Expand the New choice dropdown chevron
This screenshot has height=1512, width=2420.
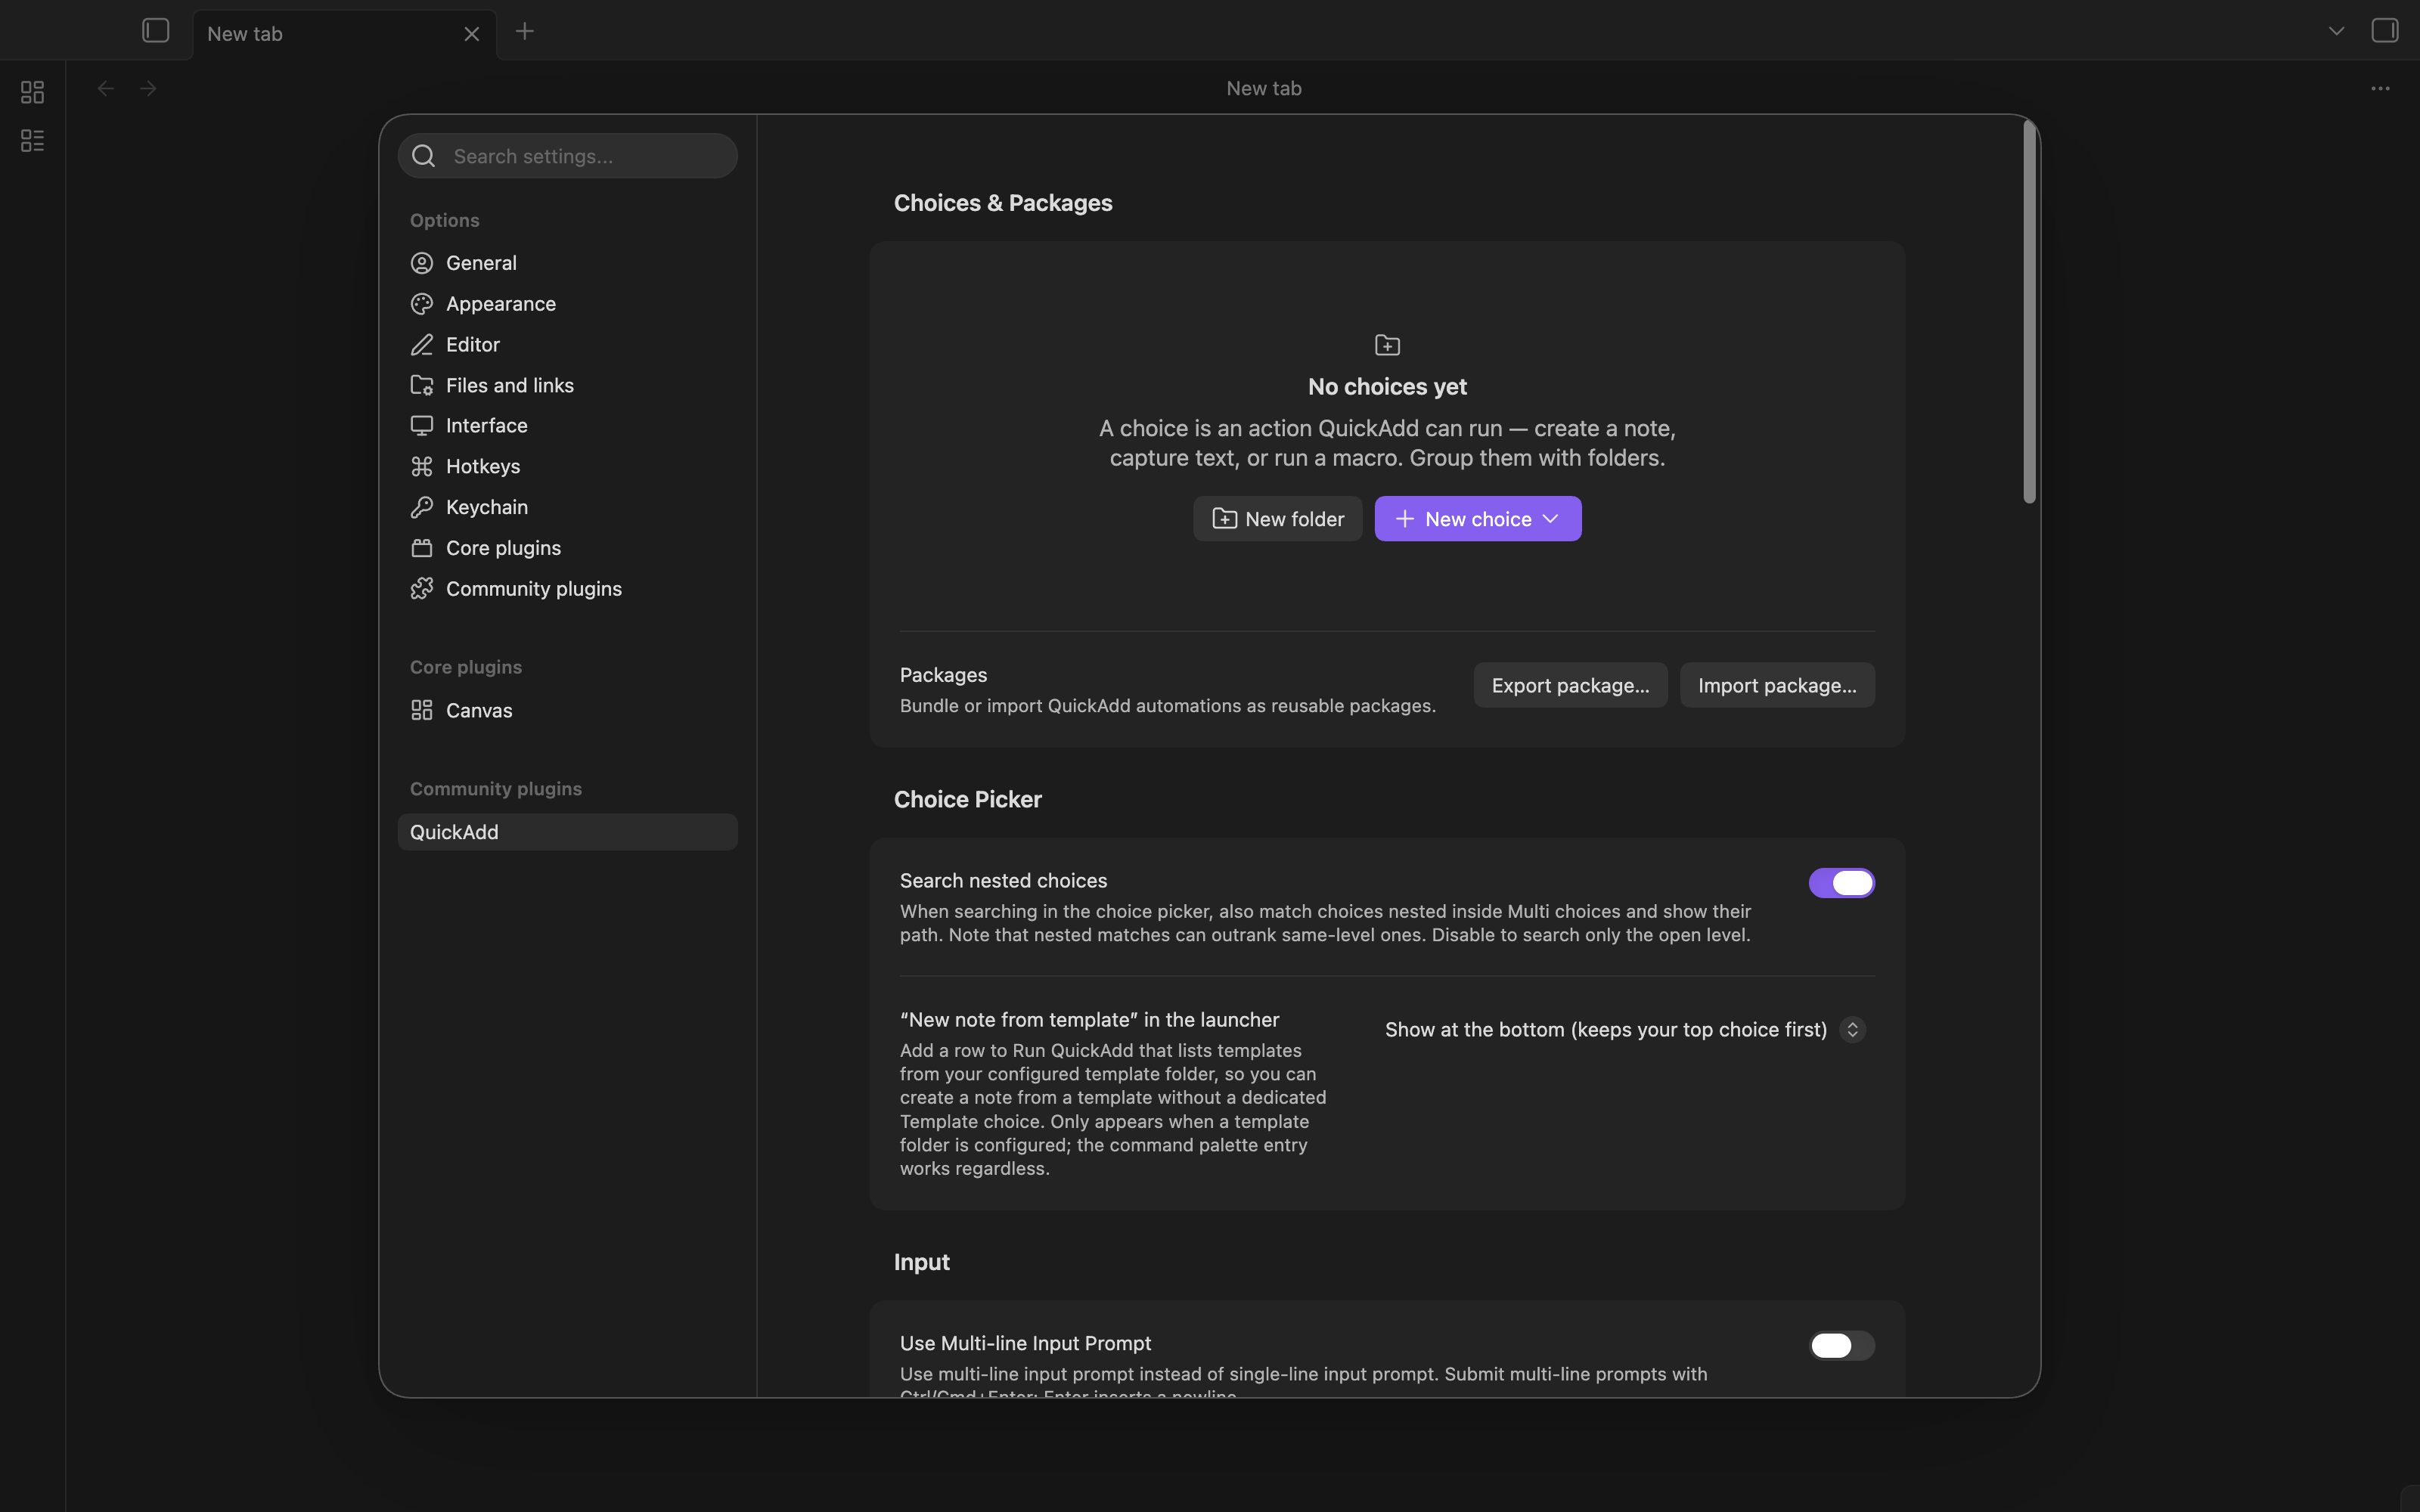pos(1550,519)
